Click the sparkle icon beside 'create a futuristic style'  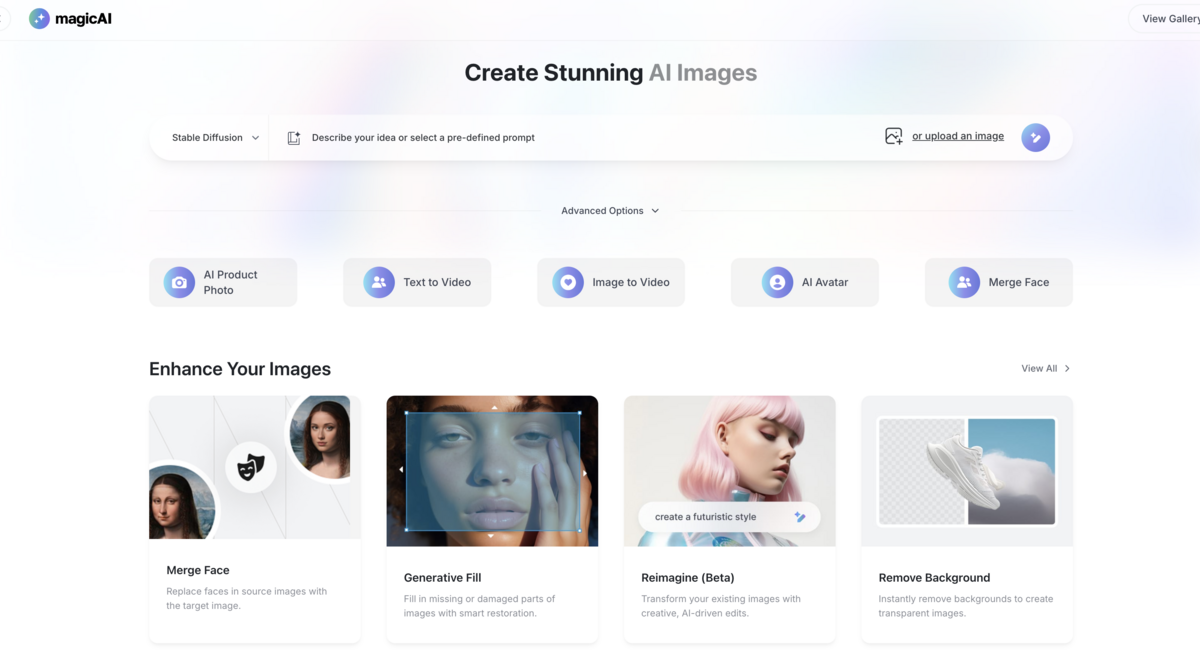coord(800,517)
